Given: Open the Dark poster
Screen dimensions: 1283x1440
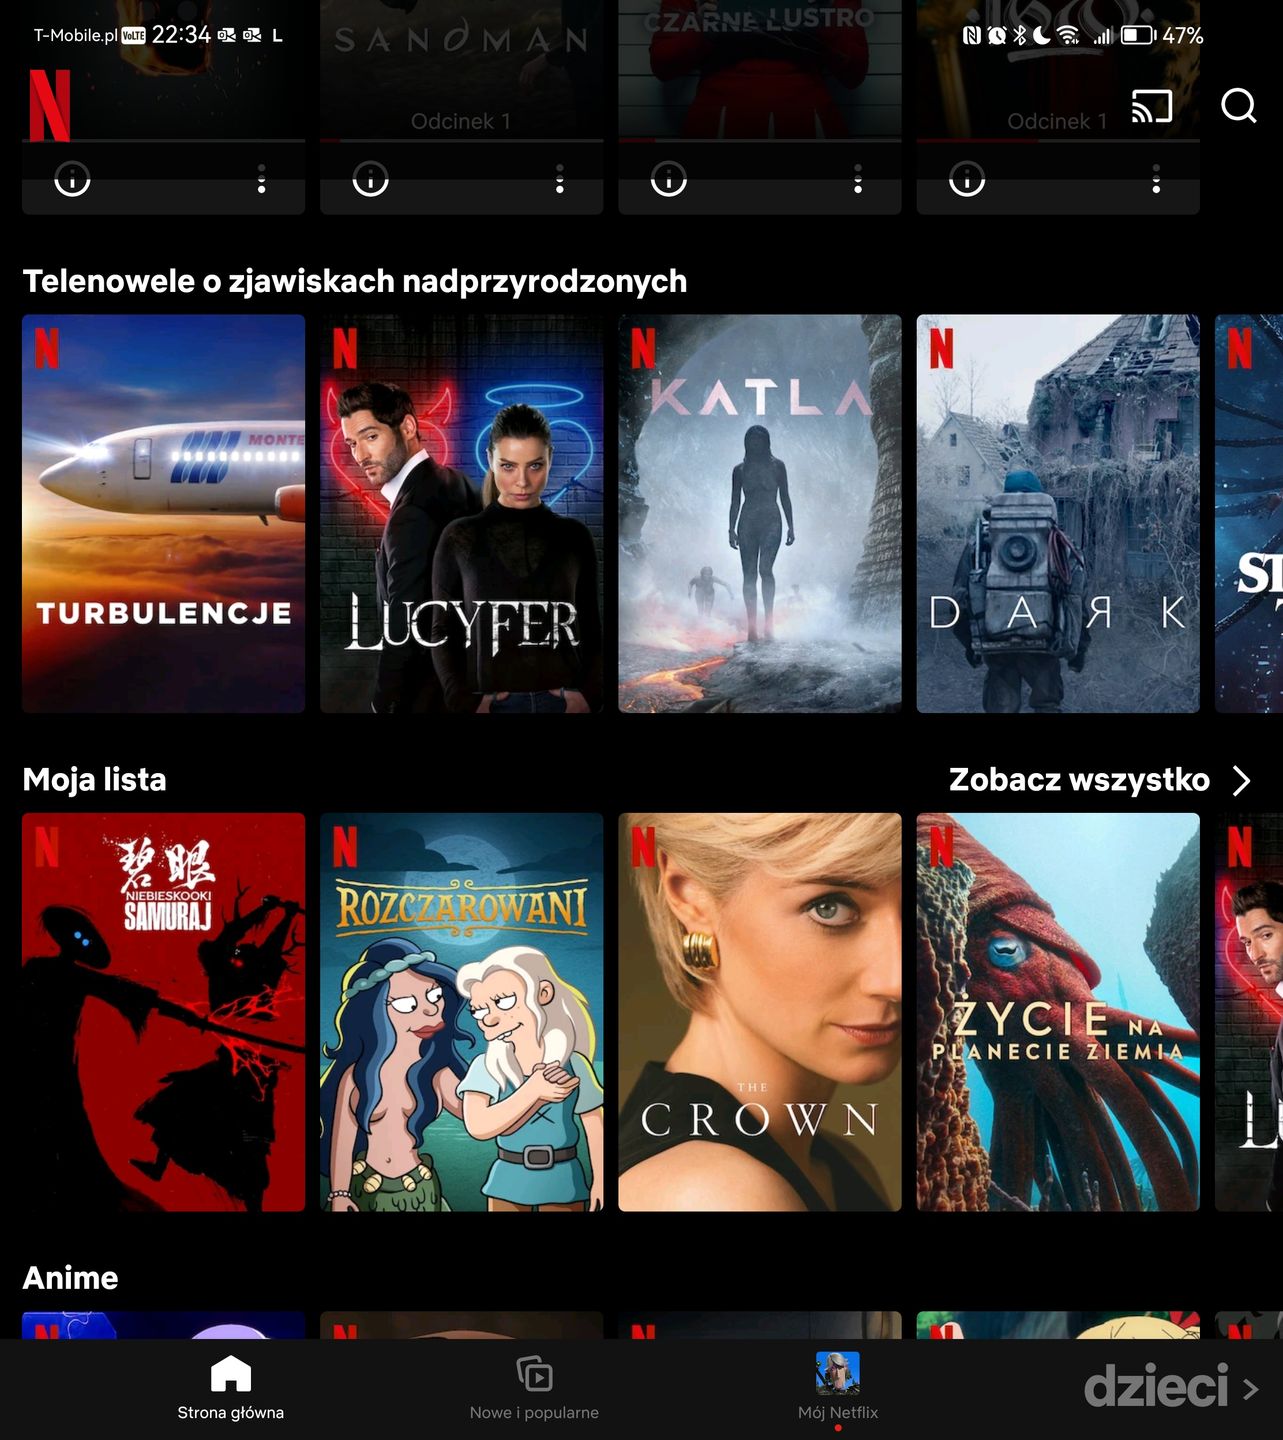Looking at the screenshot, I should (1058, 513).
